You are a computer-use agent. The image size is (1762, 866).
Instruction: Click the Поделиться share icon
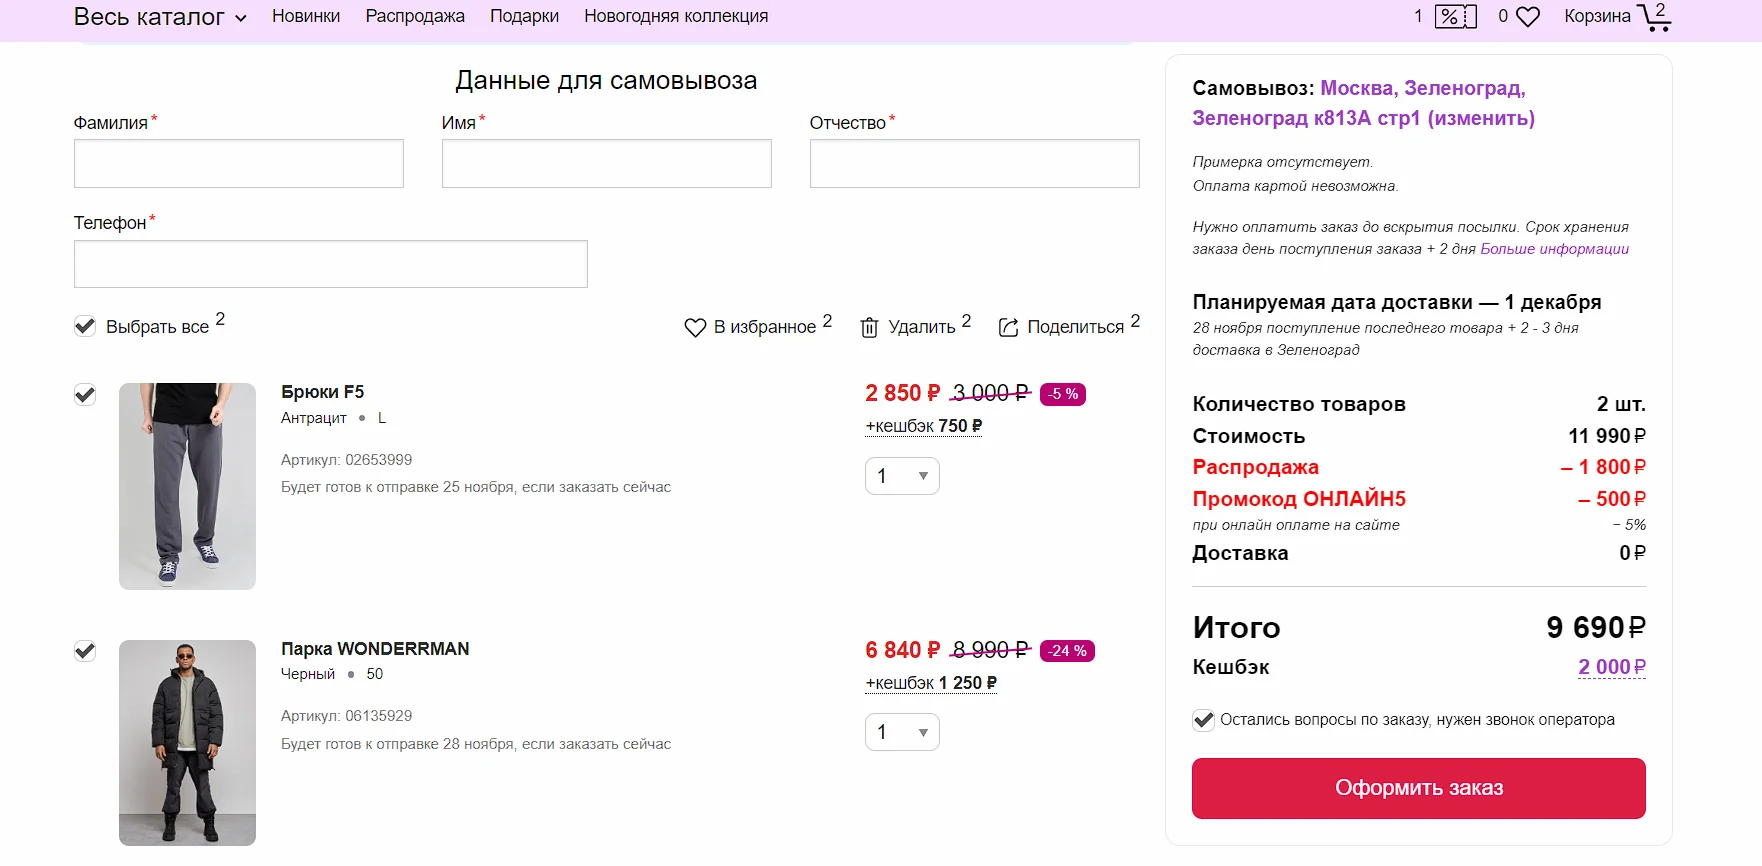coord(1009,328)
